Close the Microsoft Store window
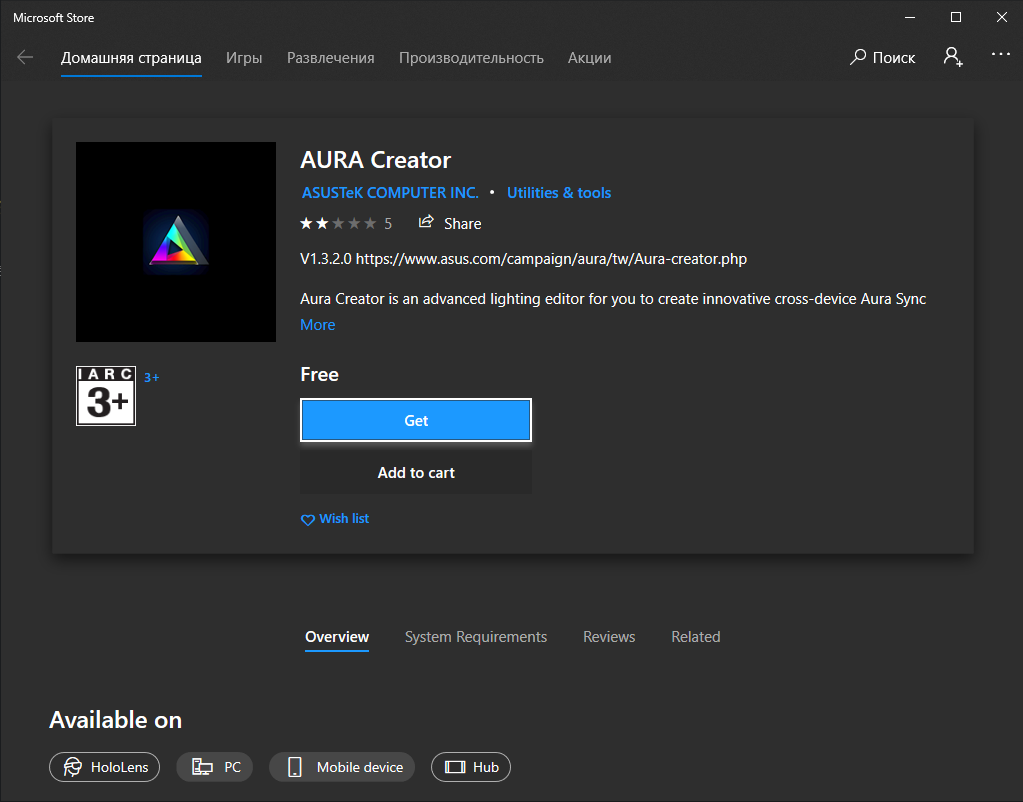The height and width of the screenshot is (802, 1023). pos(1001,18)
